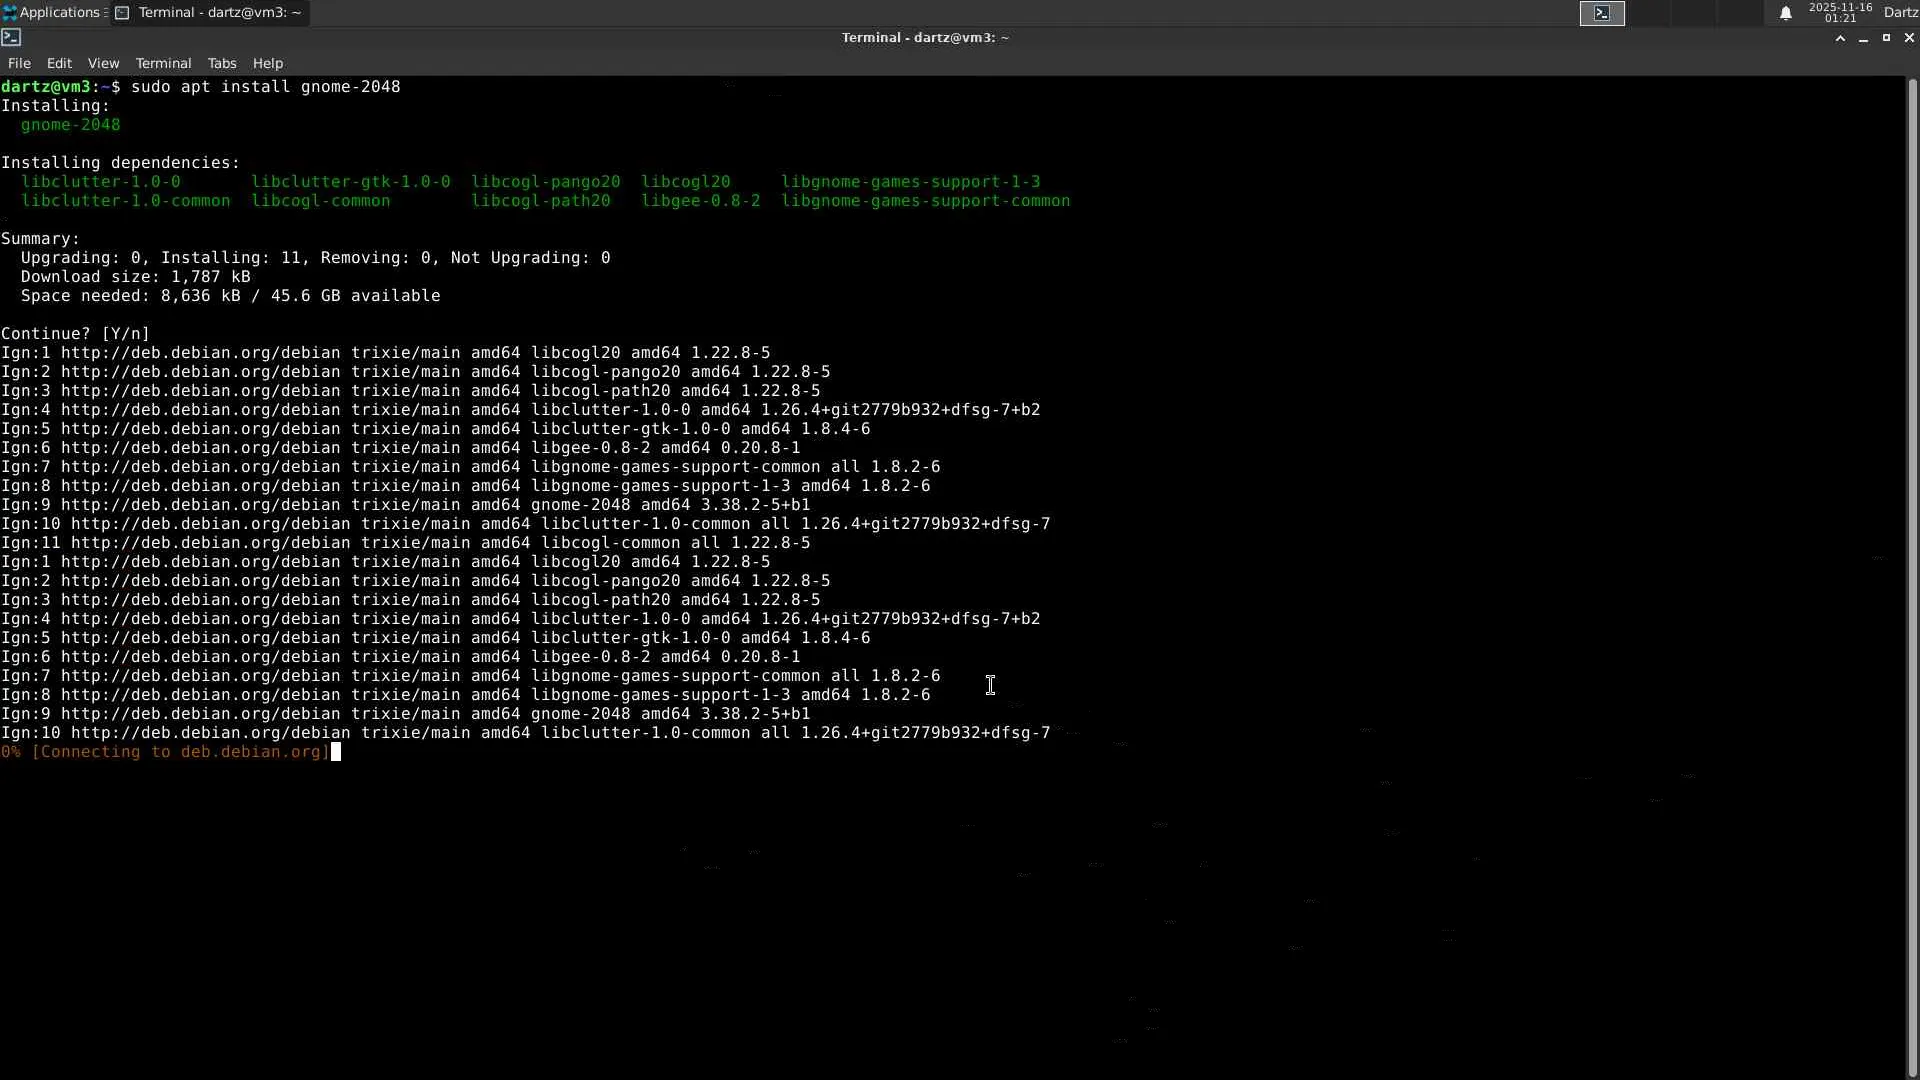
Task: Click the Connecting to deb.debian.org progress line
Action: tap(165, 752)
